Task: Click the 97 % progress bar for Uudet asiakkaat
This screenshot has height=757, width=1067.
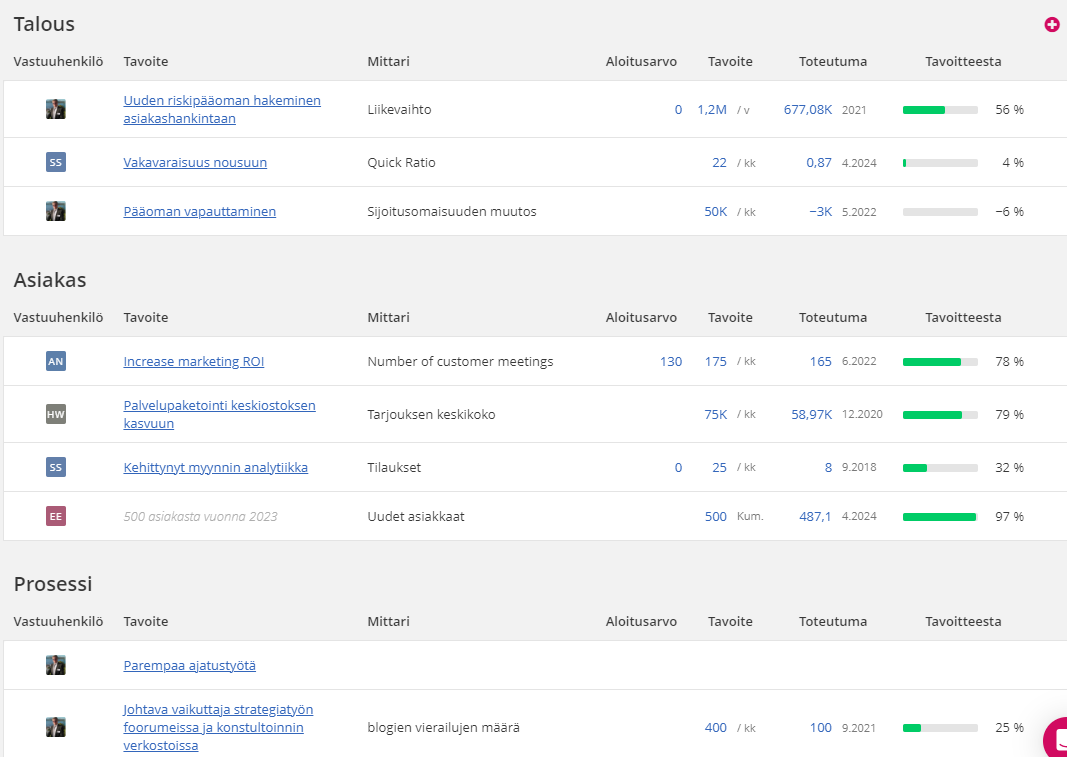Action: [940, 517]
